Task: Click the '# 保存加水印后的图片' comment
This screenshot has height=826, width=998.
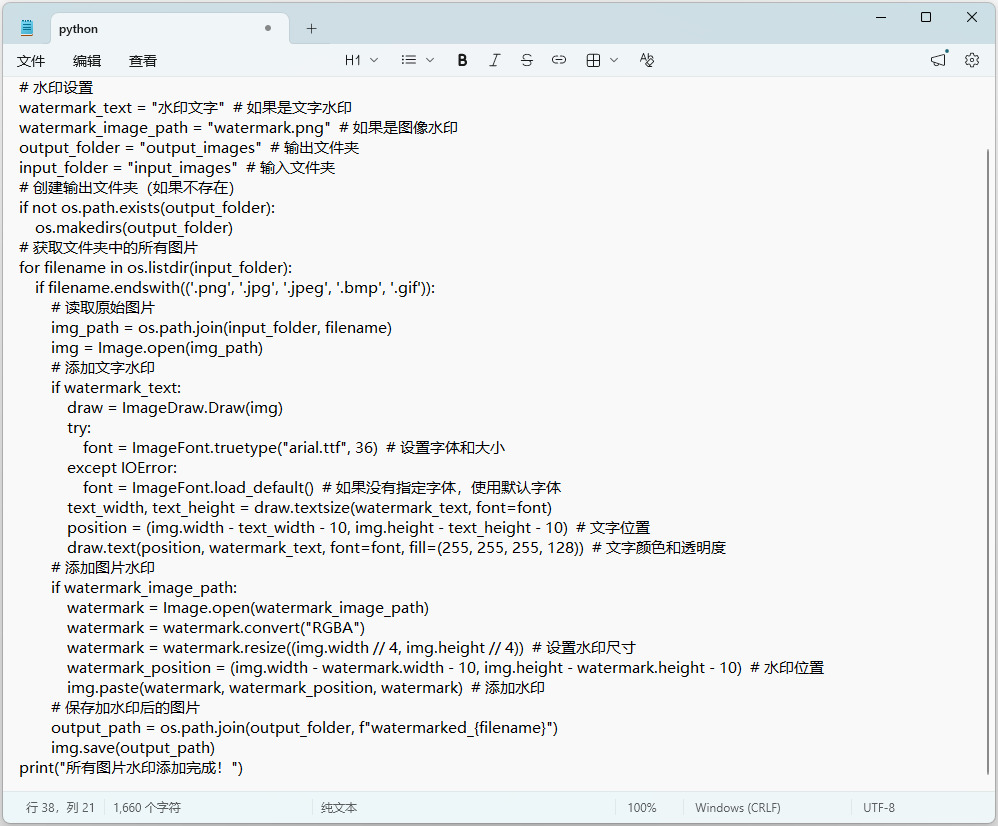Action: [x=125, y=708]
